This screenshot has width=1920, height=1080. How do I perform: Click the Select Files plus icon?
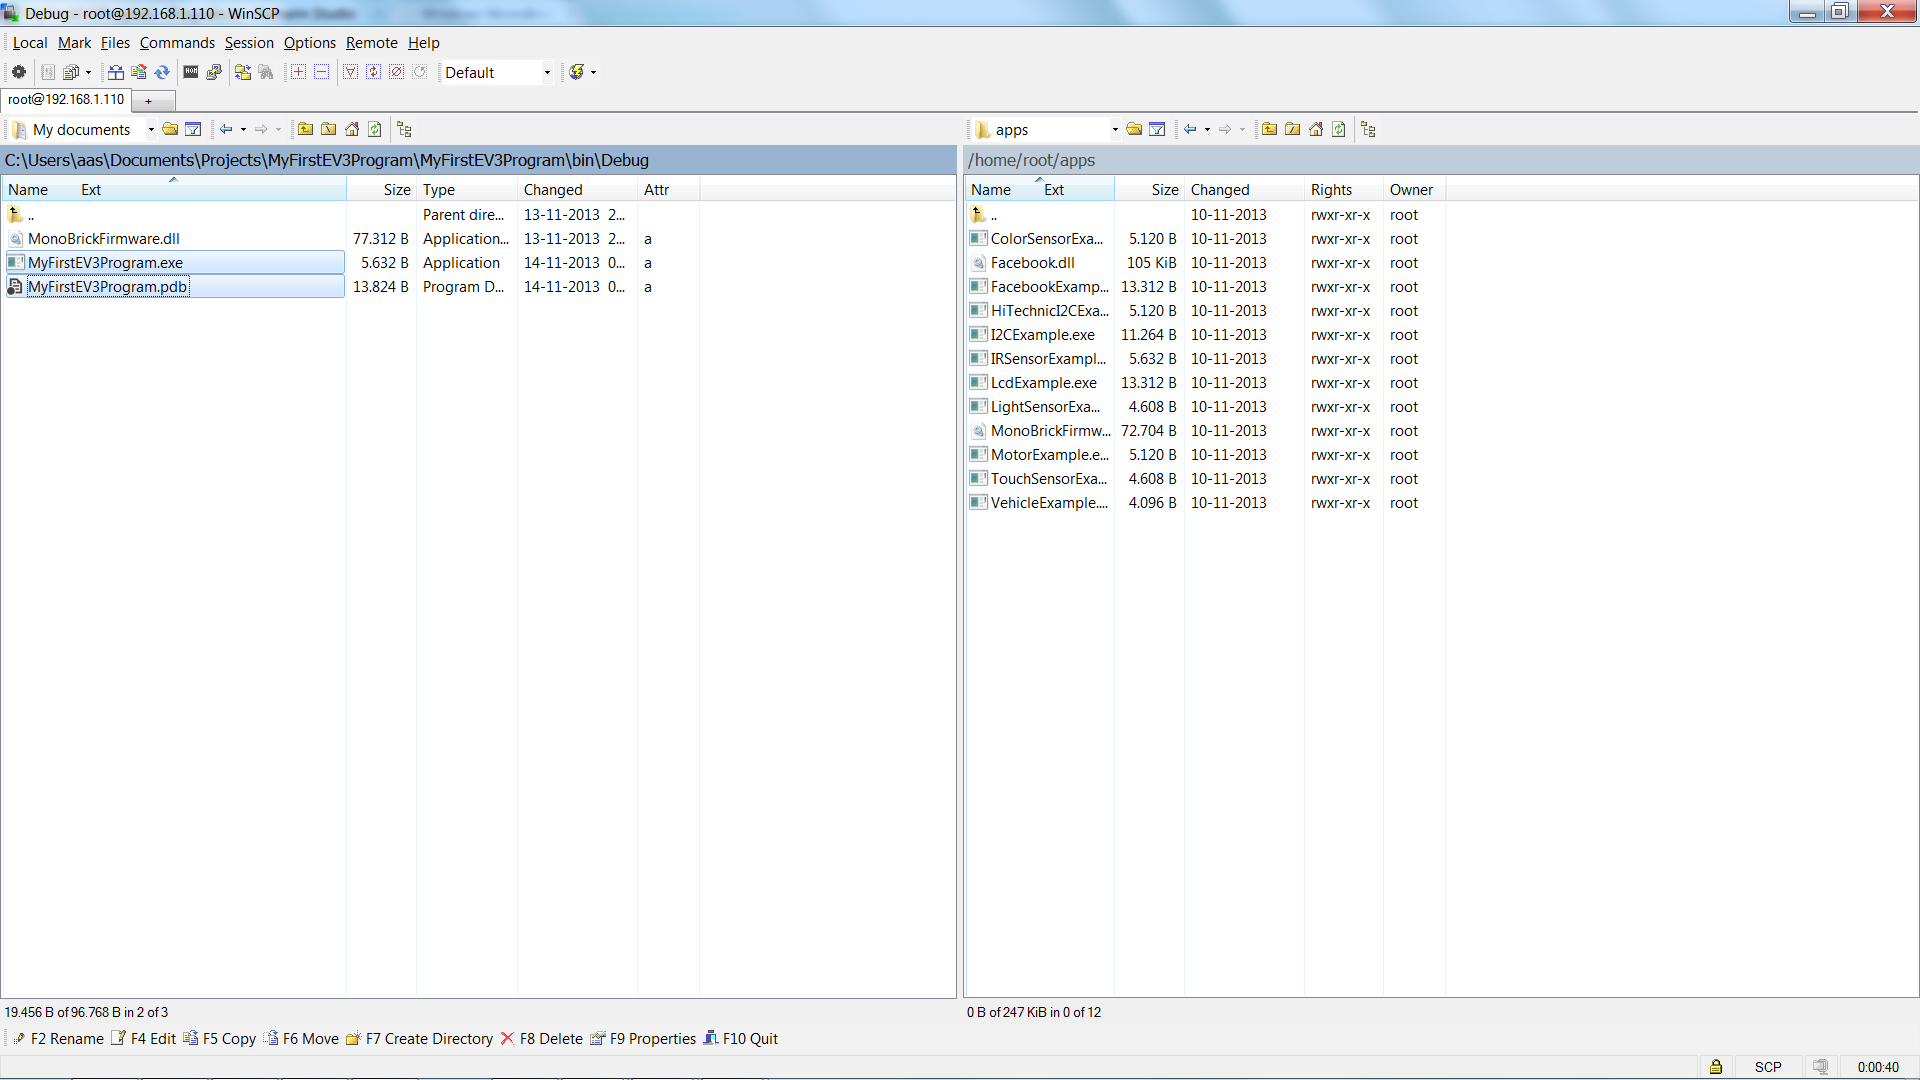tap(298, 72)
